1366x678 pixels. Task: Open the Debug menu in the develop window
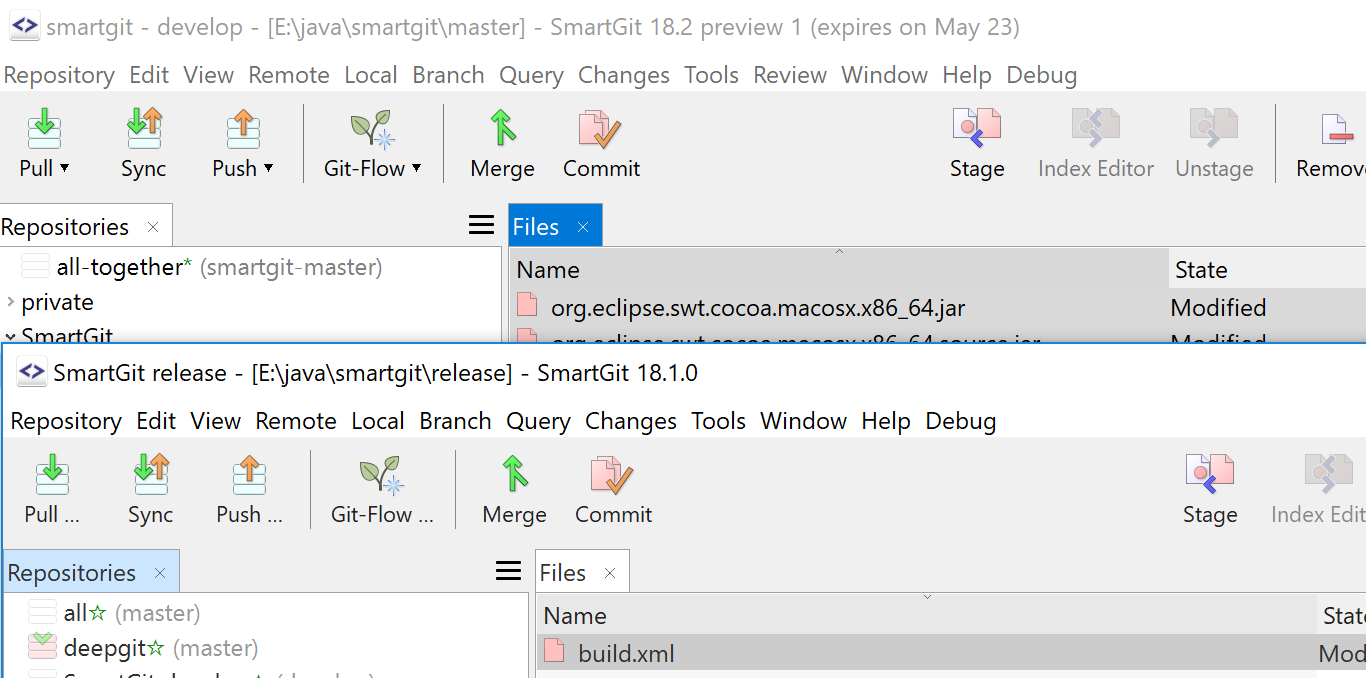1042,75
